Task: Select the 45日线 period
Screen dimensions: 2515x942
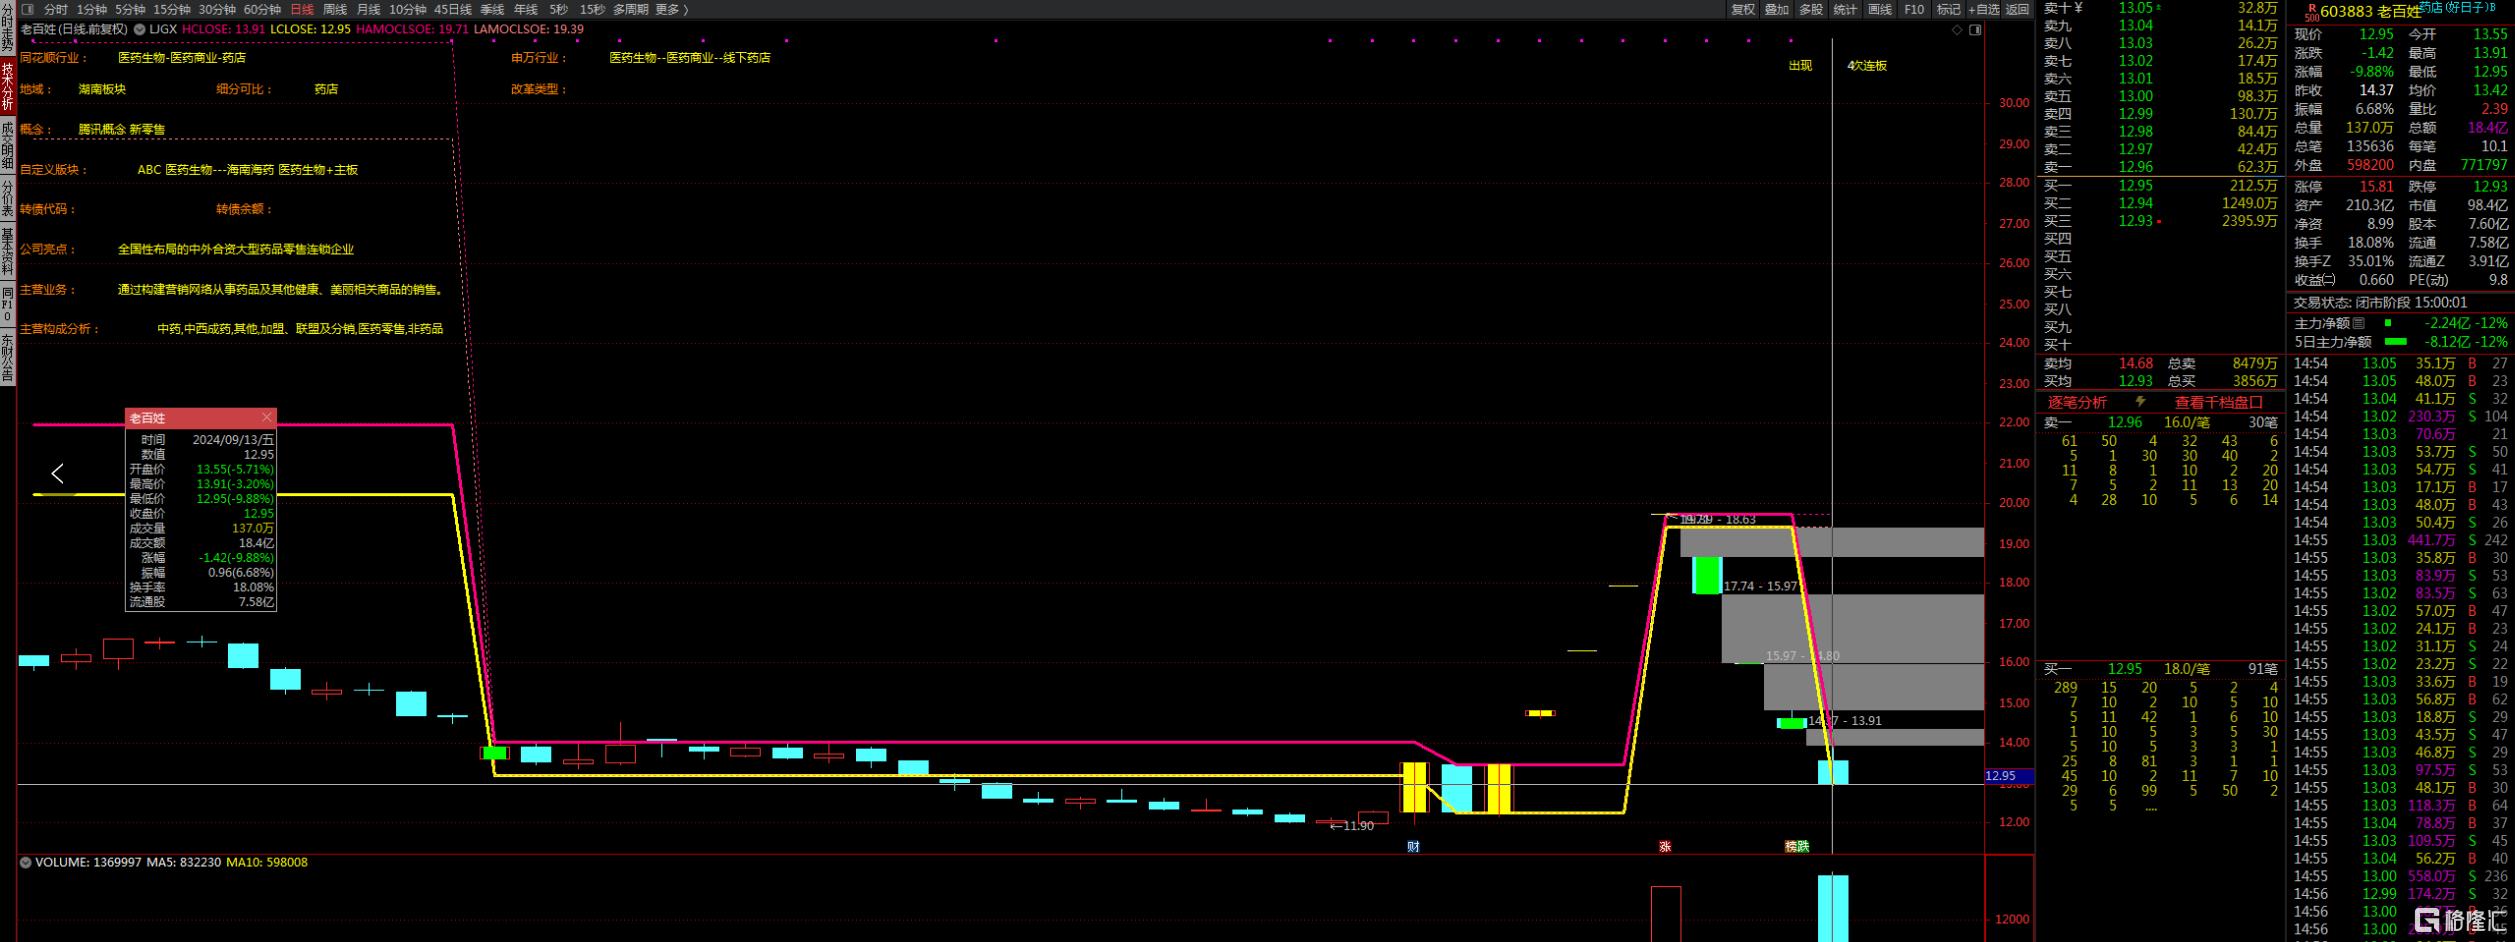Action: click(453, 9)
